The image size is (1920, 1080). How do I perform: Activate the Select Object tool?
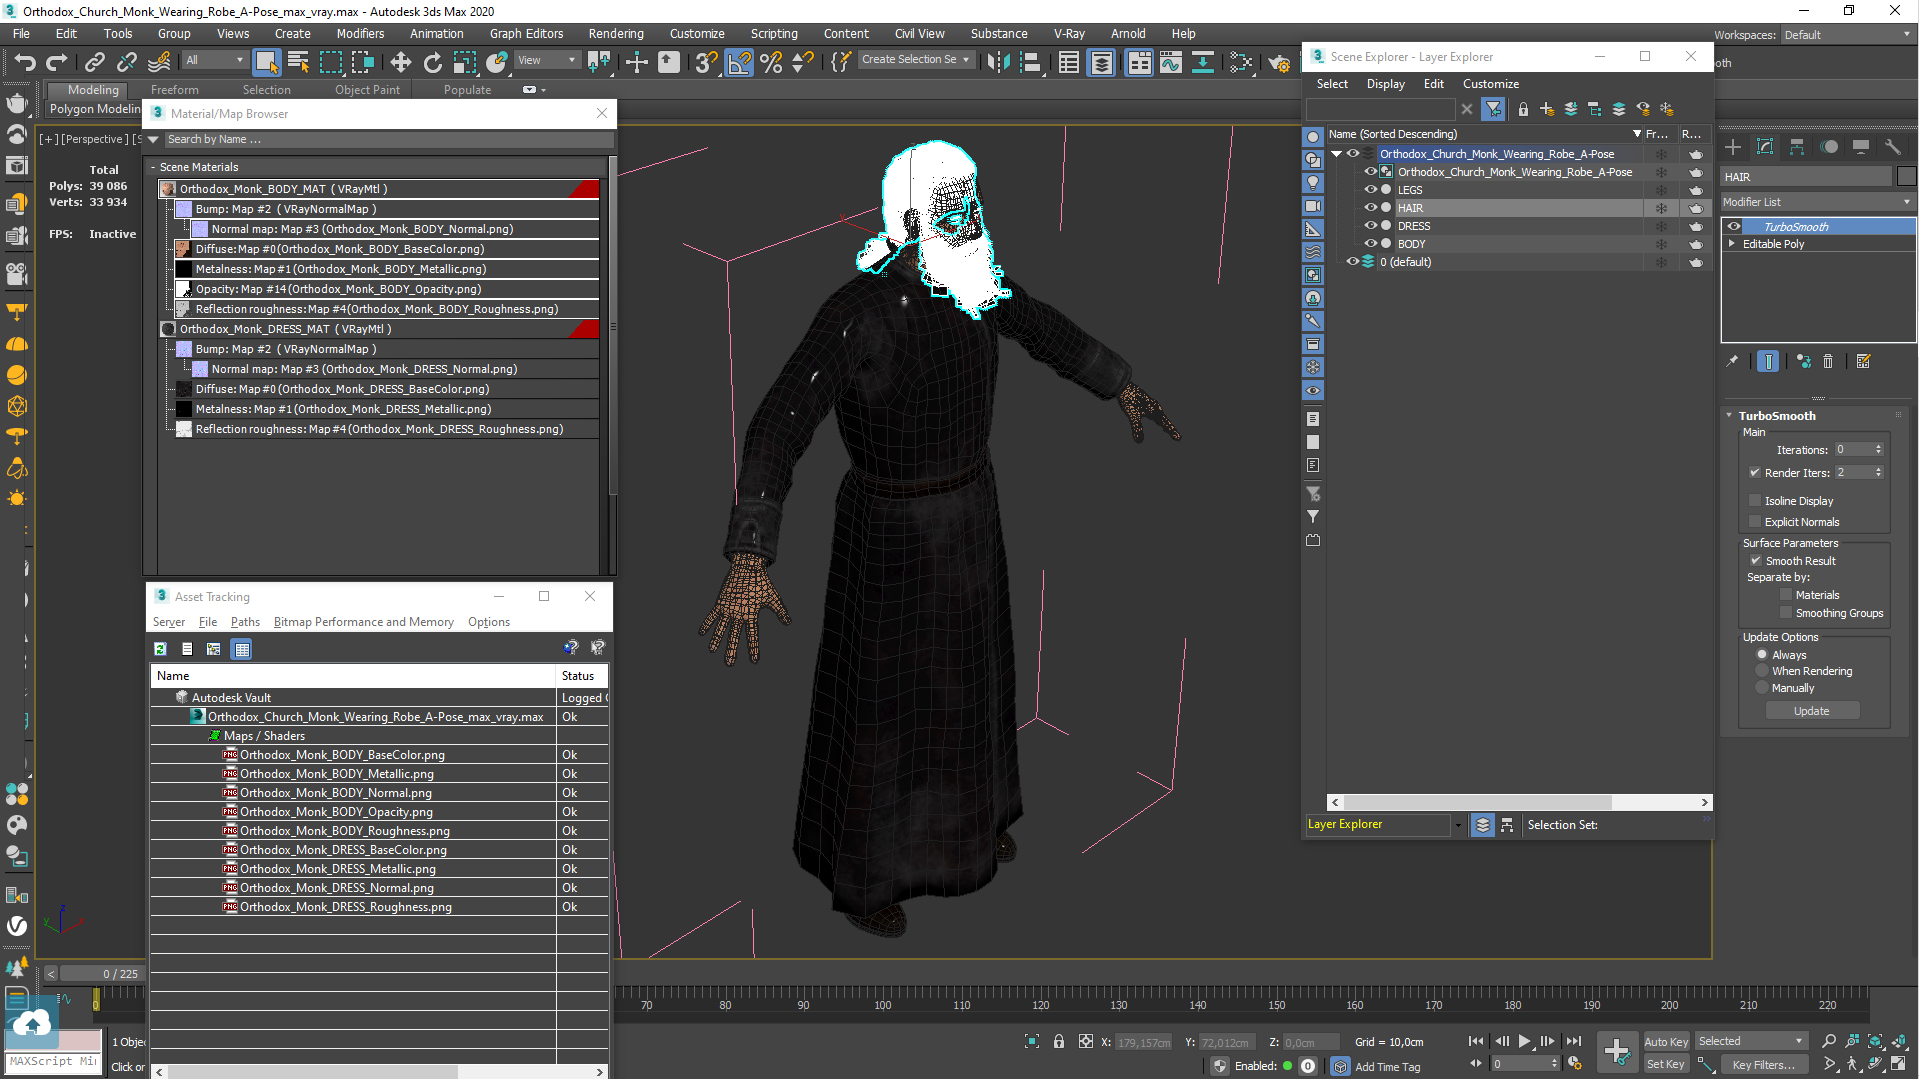266,63
